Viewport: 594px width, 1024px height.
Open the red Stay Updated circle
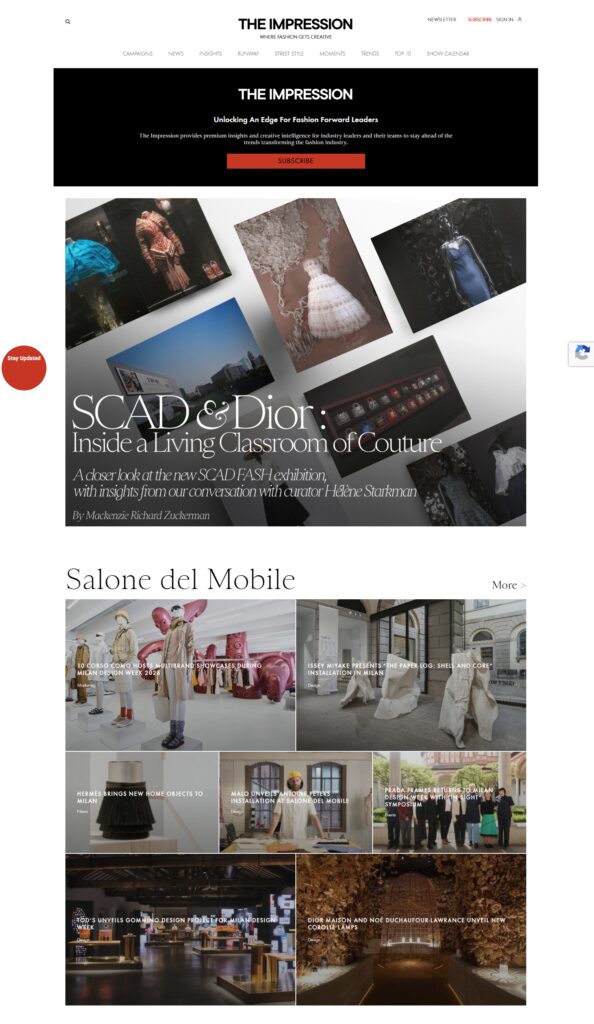pyautogui.click(x=24, y=368)
